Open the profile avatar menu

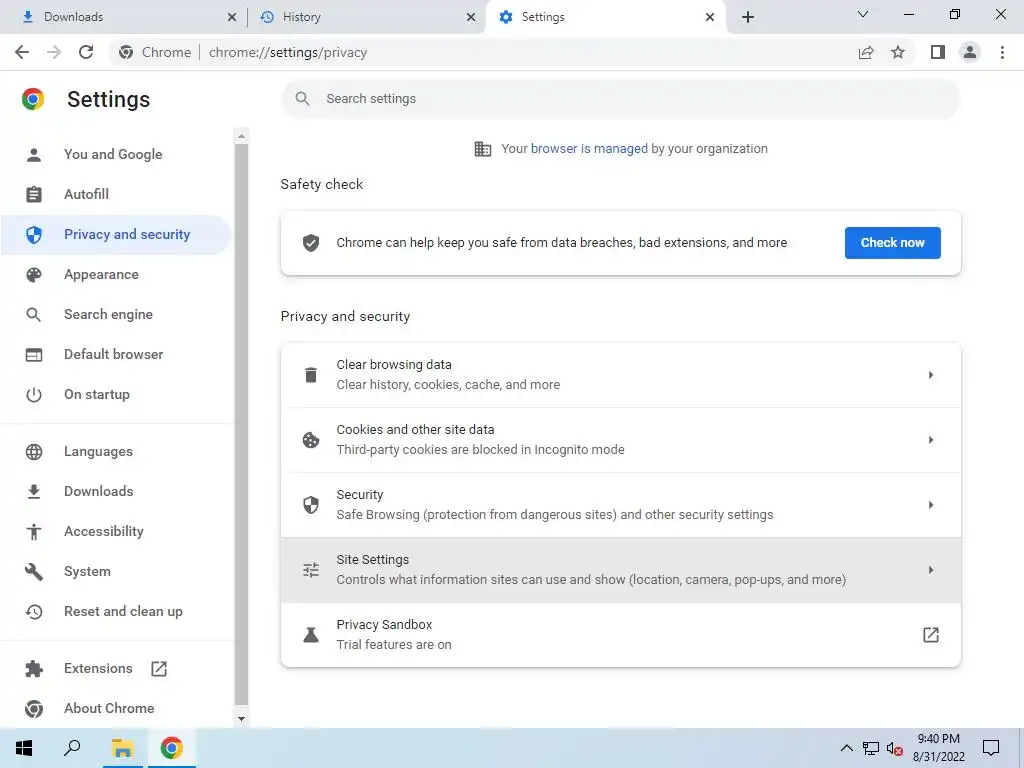point(970,52)
